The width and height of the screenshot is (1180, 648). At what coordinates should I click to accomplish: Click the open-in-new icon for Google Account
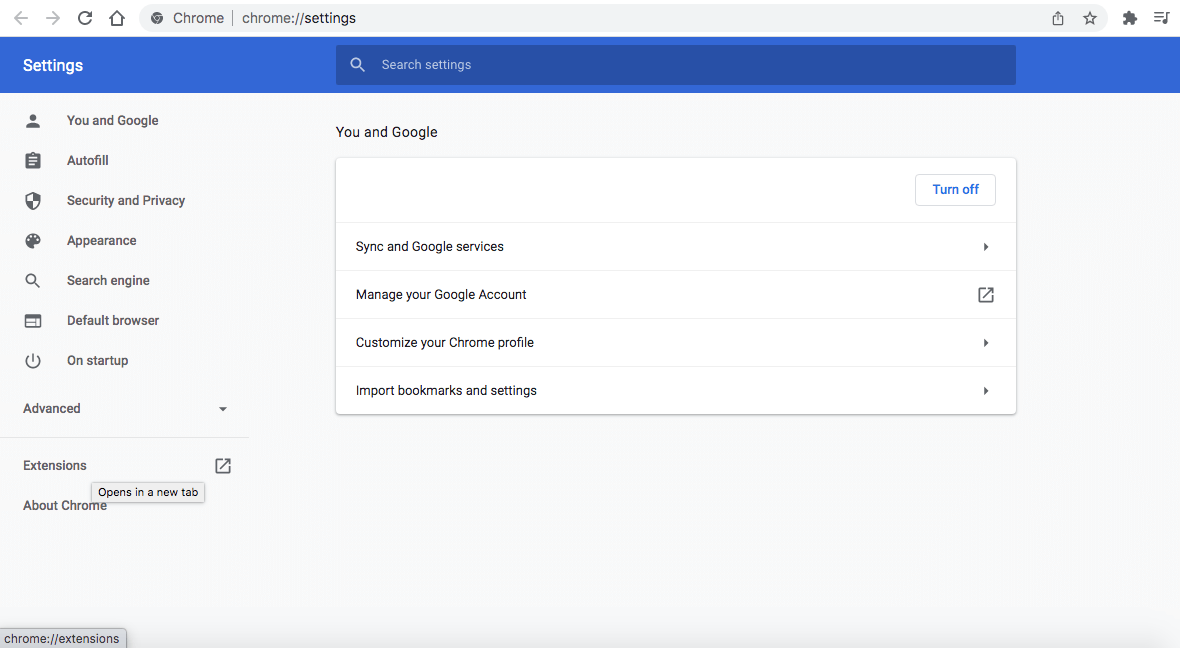click(x=985, y=295)
